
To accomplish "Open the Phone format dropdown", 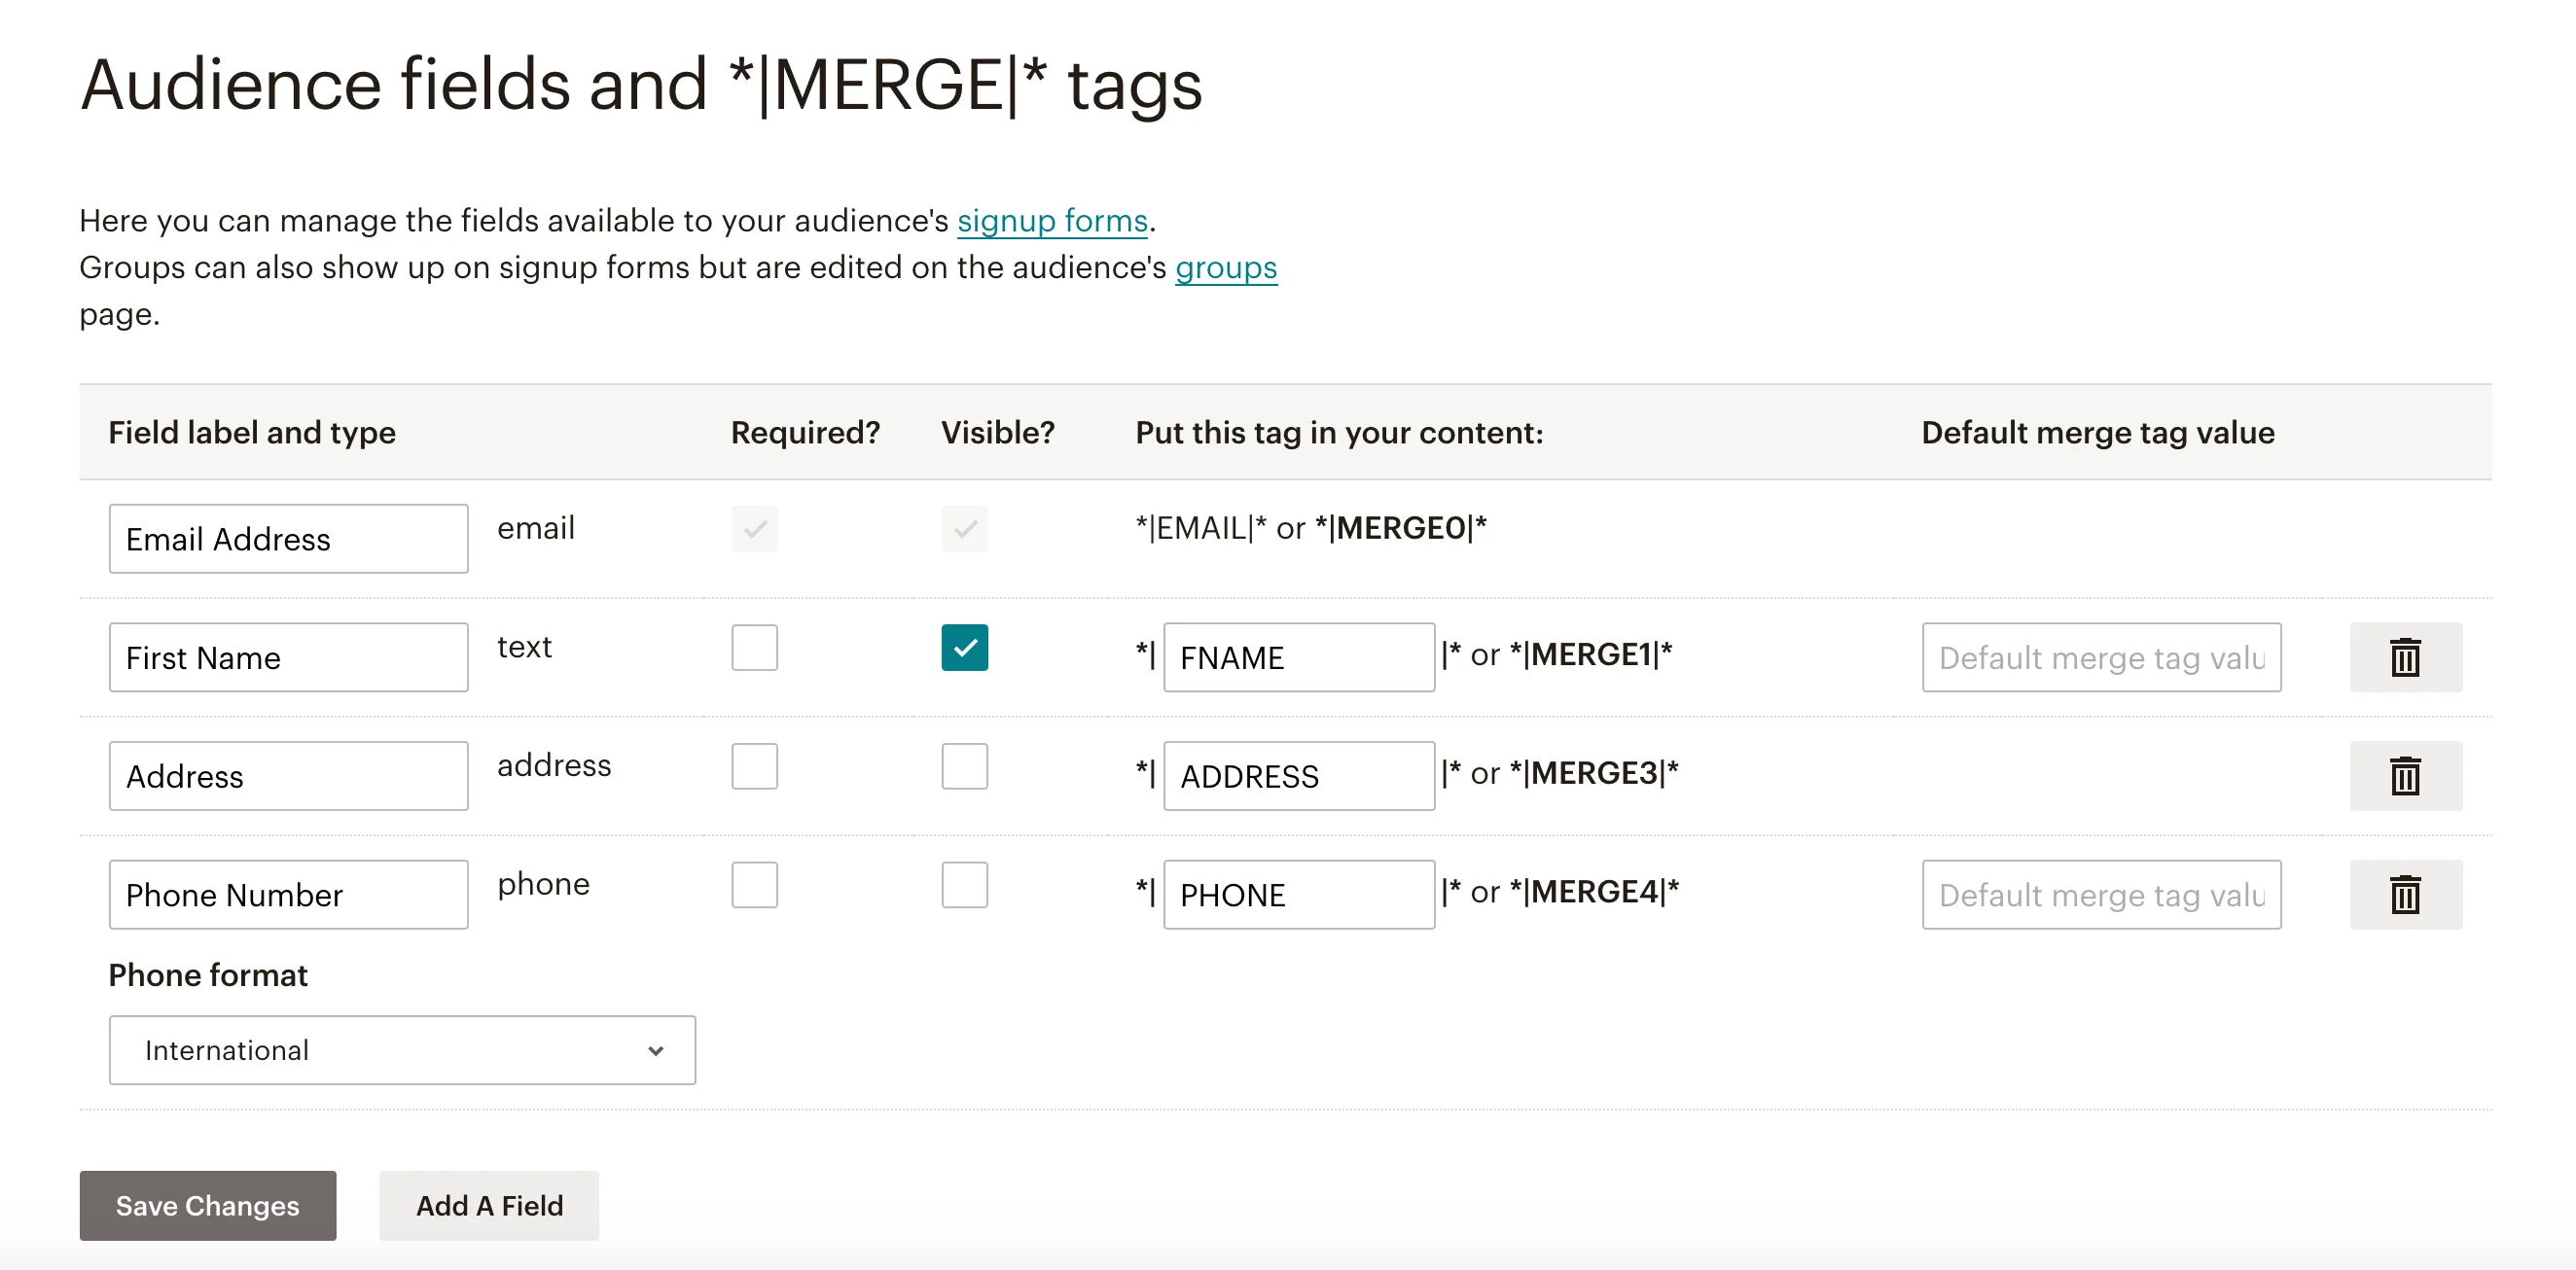I will coord(402,1050).
